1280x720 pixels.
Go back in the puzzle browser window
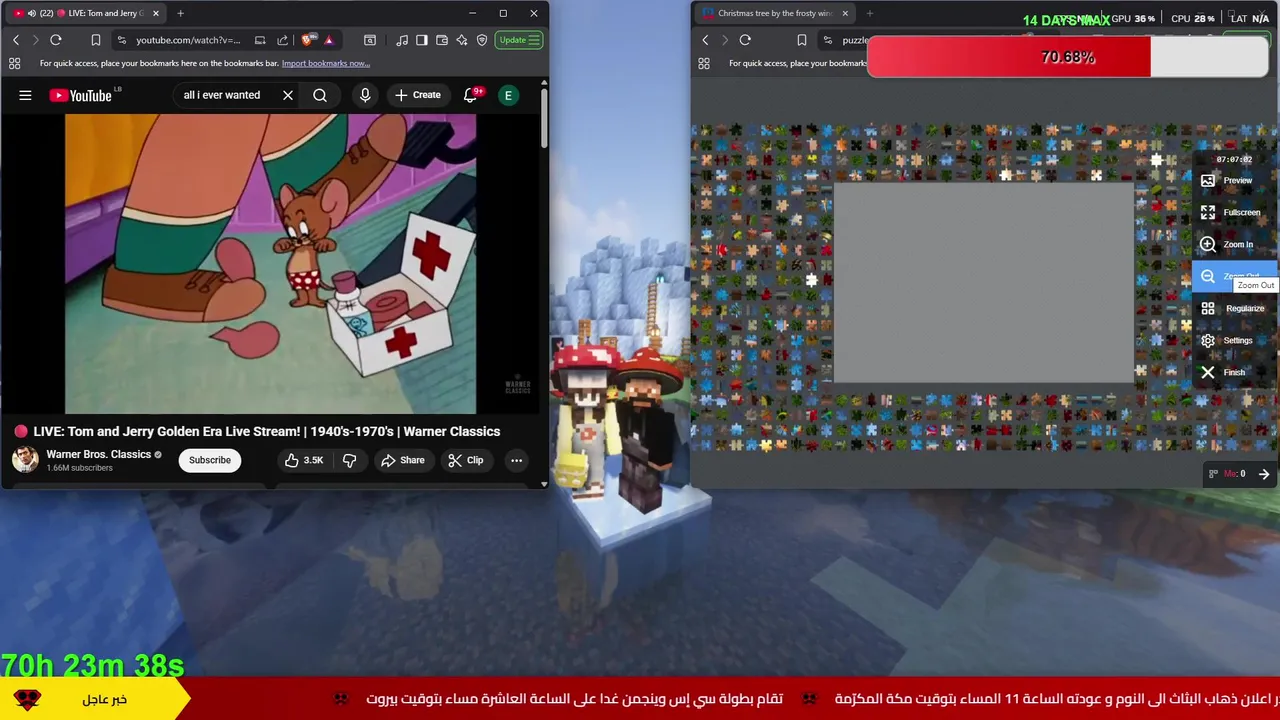click(705, 40)
